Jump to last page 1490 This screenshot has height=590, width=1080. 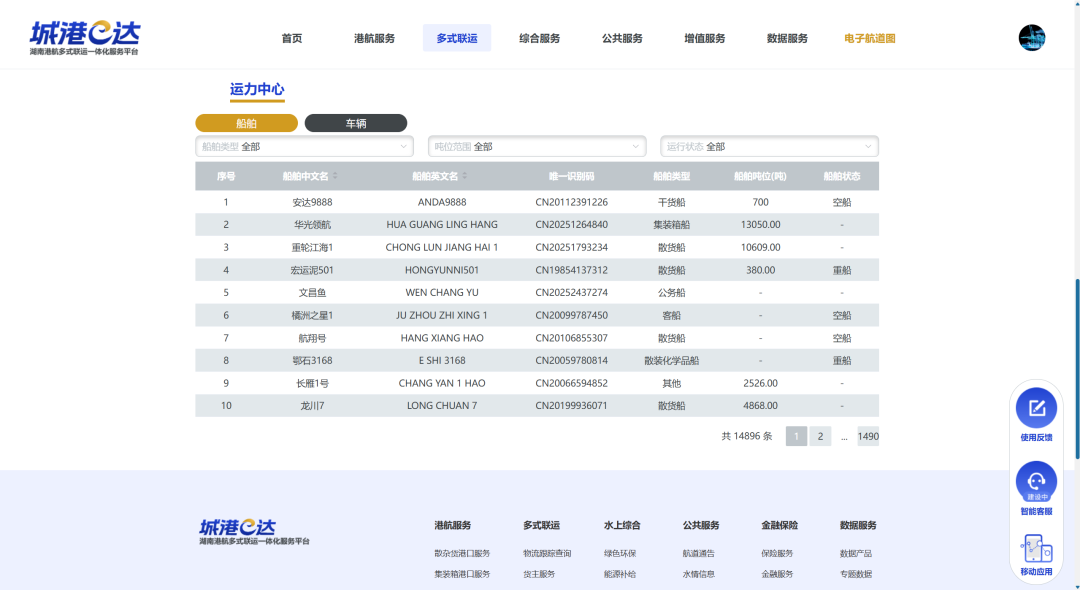coord(868,436)
